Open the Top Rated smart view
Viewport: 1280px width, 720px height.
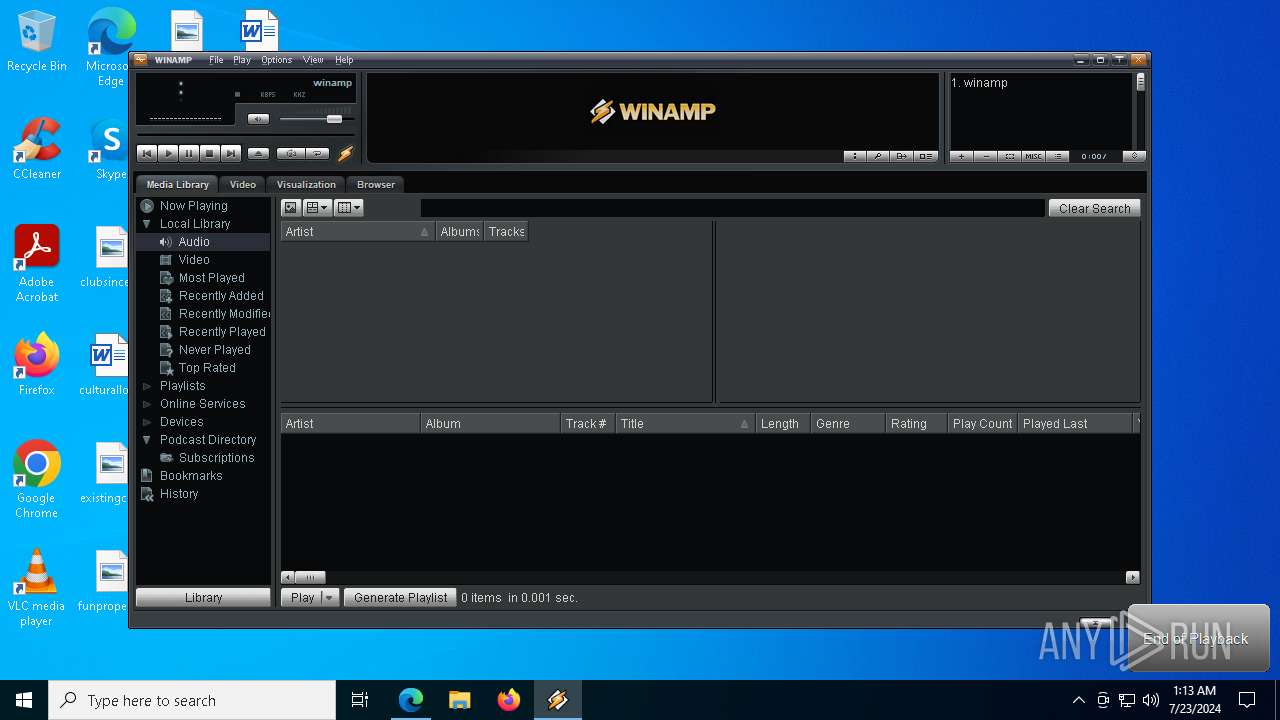click(x=207, y=368)
